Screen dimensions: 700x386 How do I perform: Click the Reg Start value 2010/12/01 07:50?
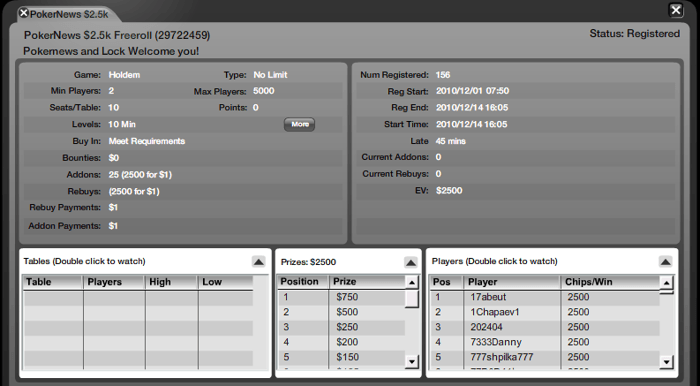pos(472,91)
